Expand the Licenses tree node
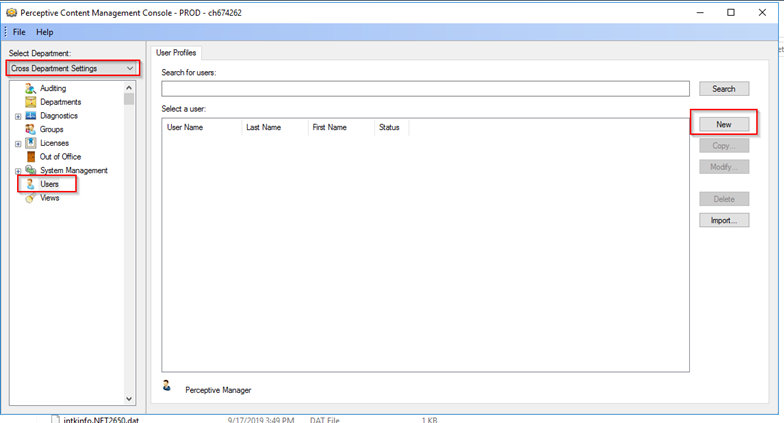The height and width of the screenshot is (423, 784). pos(18,144)
